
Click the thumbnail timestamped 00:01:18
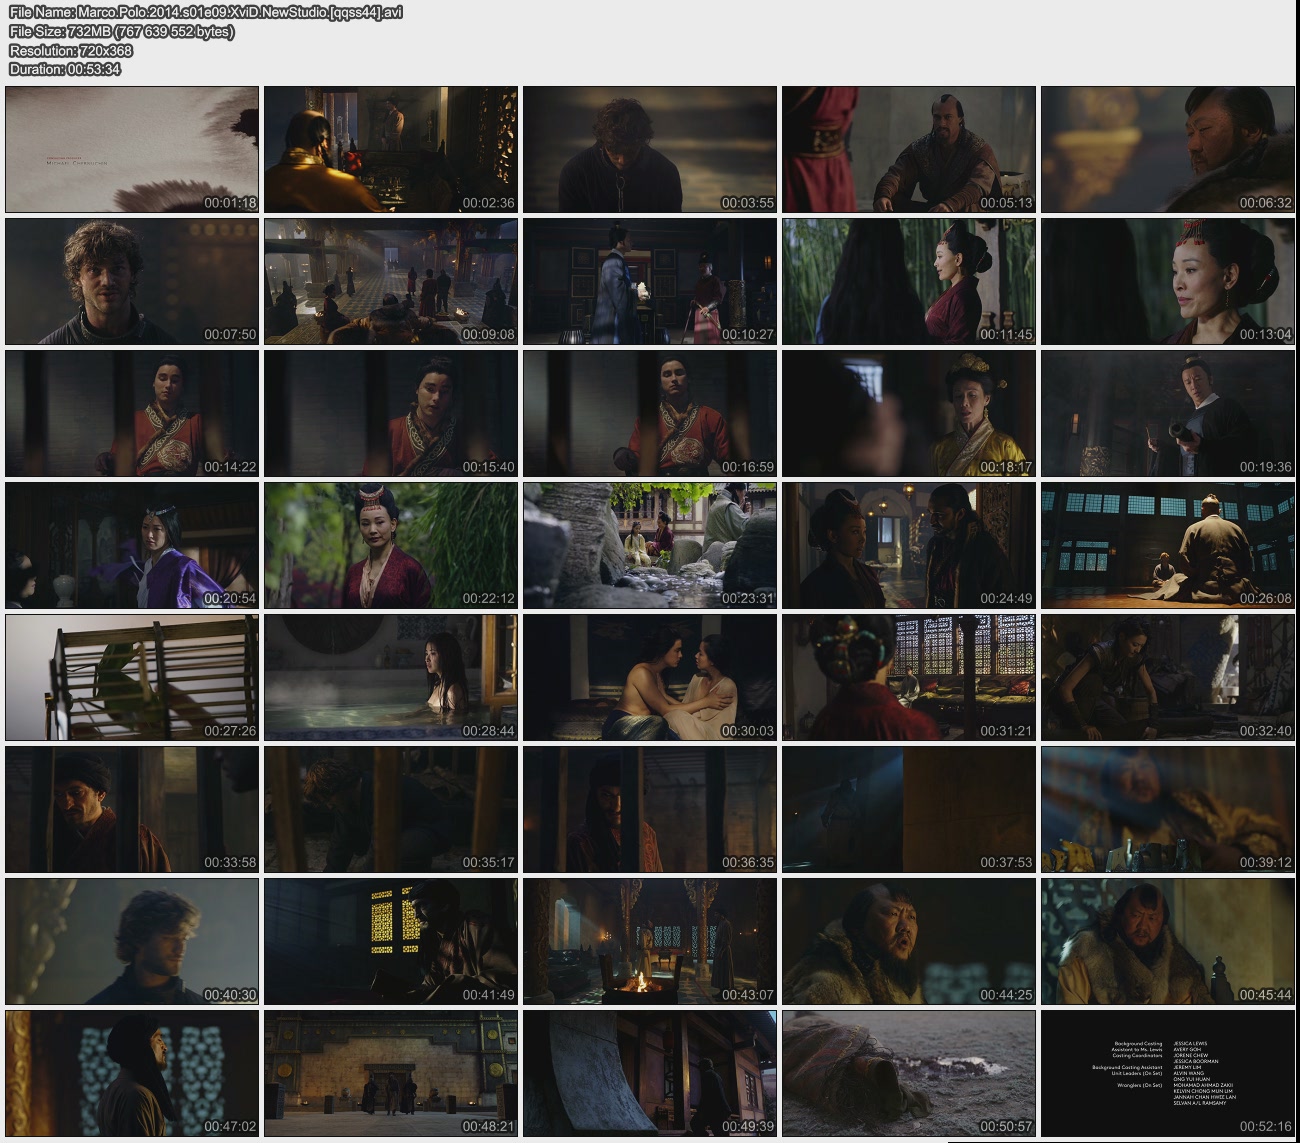pyautogui.click(x=132, y=149)
